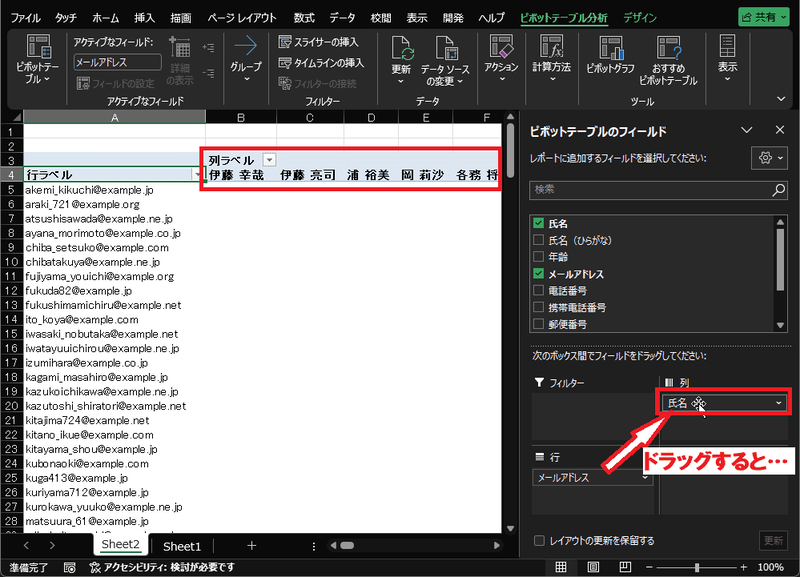Add a new sheet with plus icon
The image size is (800, 577).
click(x=252, y=545)
